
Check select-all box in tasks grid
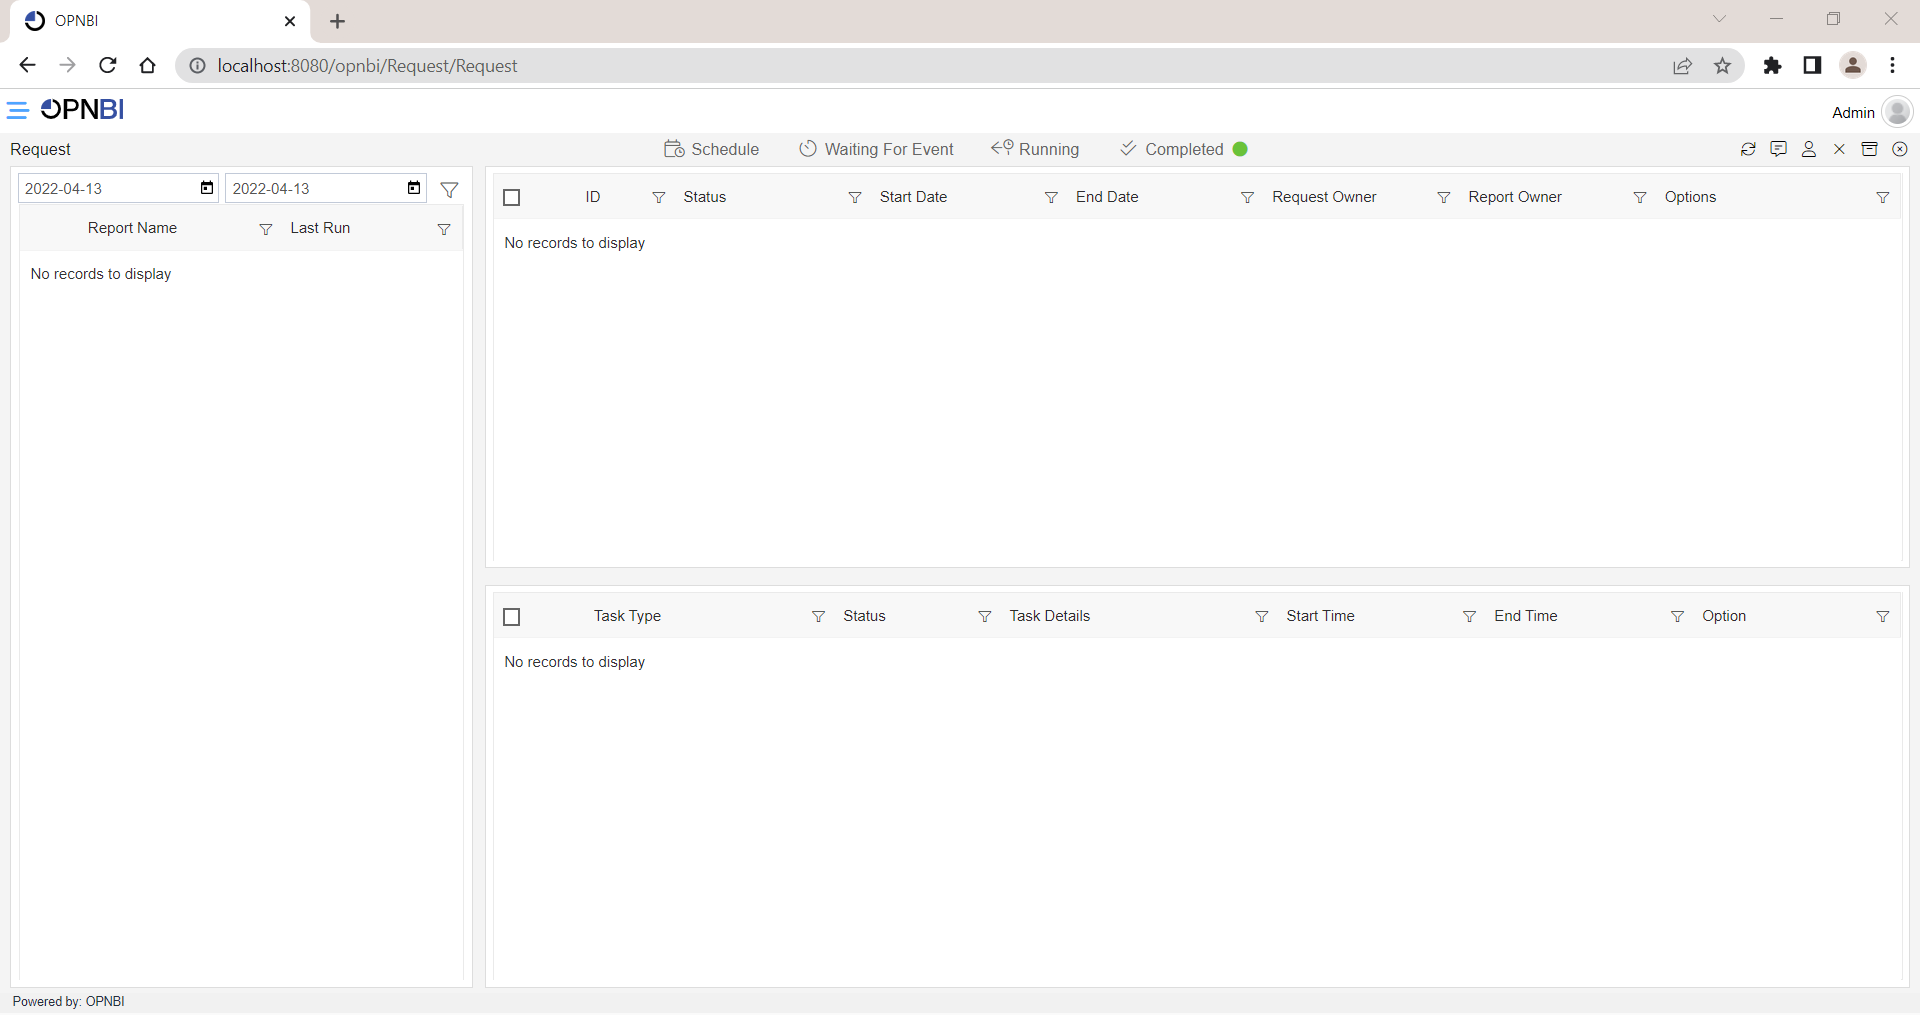(512, 617)
